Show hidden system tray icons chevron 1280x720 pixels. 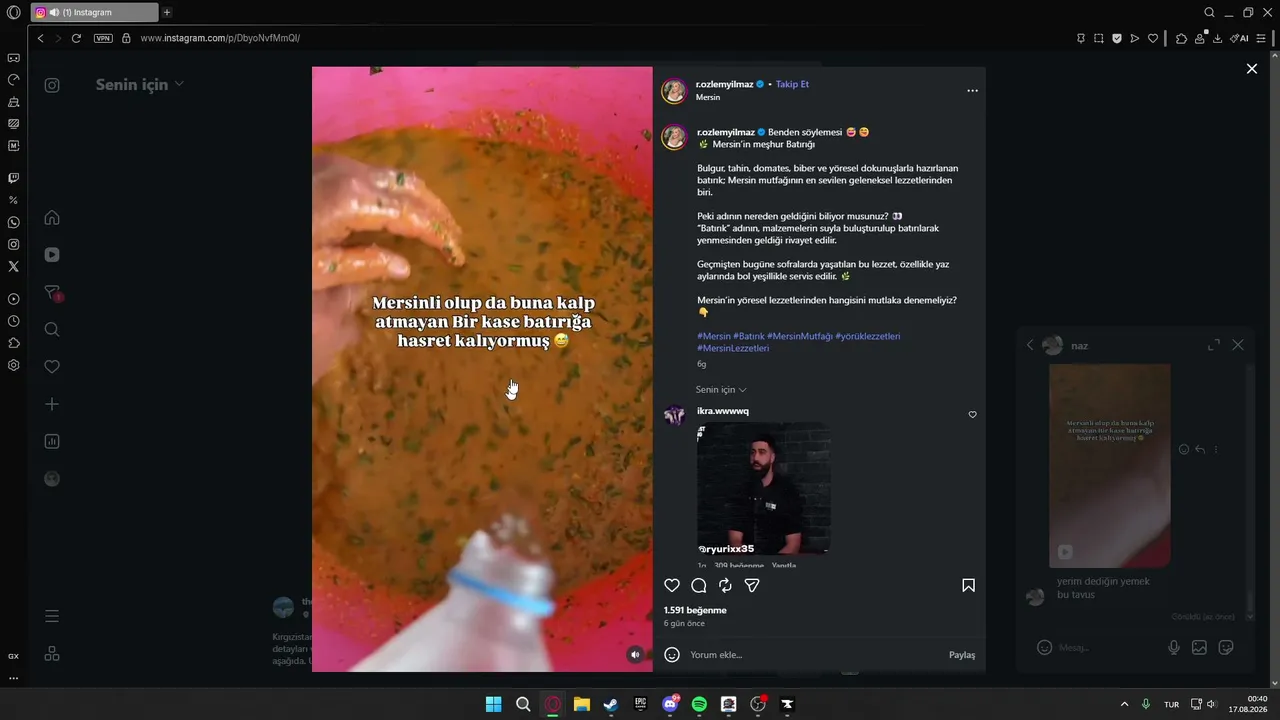(x=1124, y=704)
